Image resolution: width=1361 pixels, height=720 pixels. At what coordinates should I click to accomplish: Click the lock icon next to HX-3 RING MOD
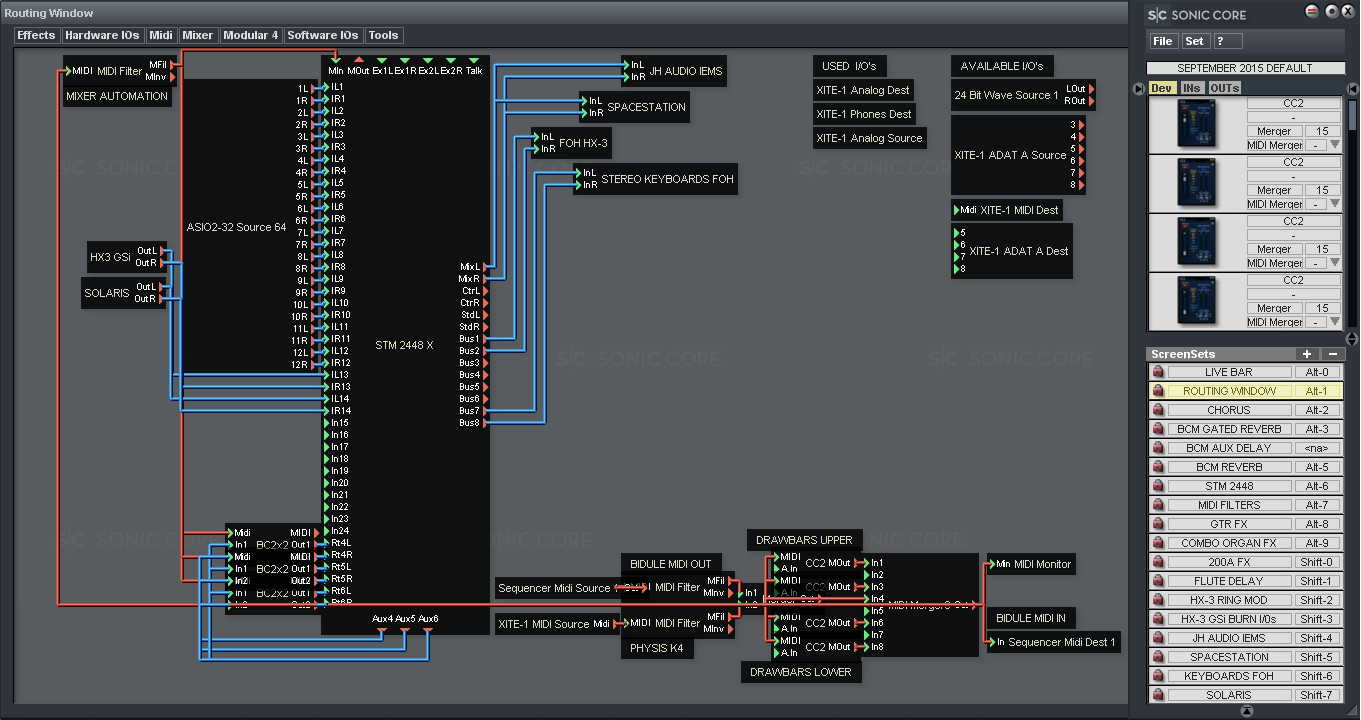pos(1158,600)
